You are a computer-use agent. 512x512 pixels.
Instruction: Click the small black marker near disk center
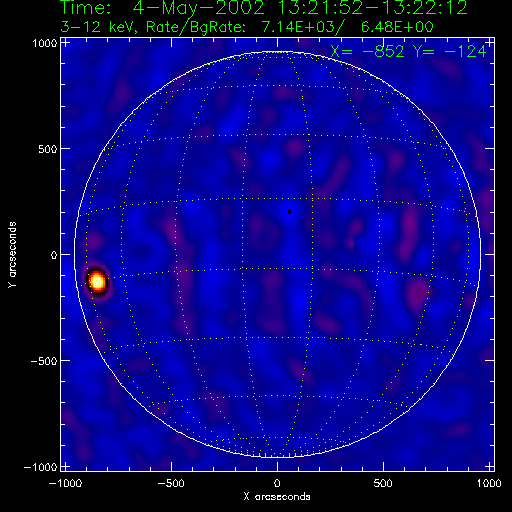[x=290, y=211]
